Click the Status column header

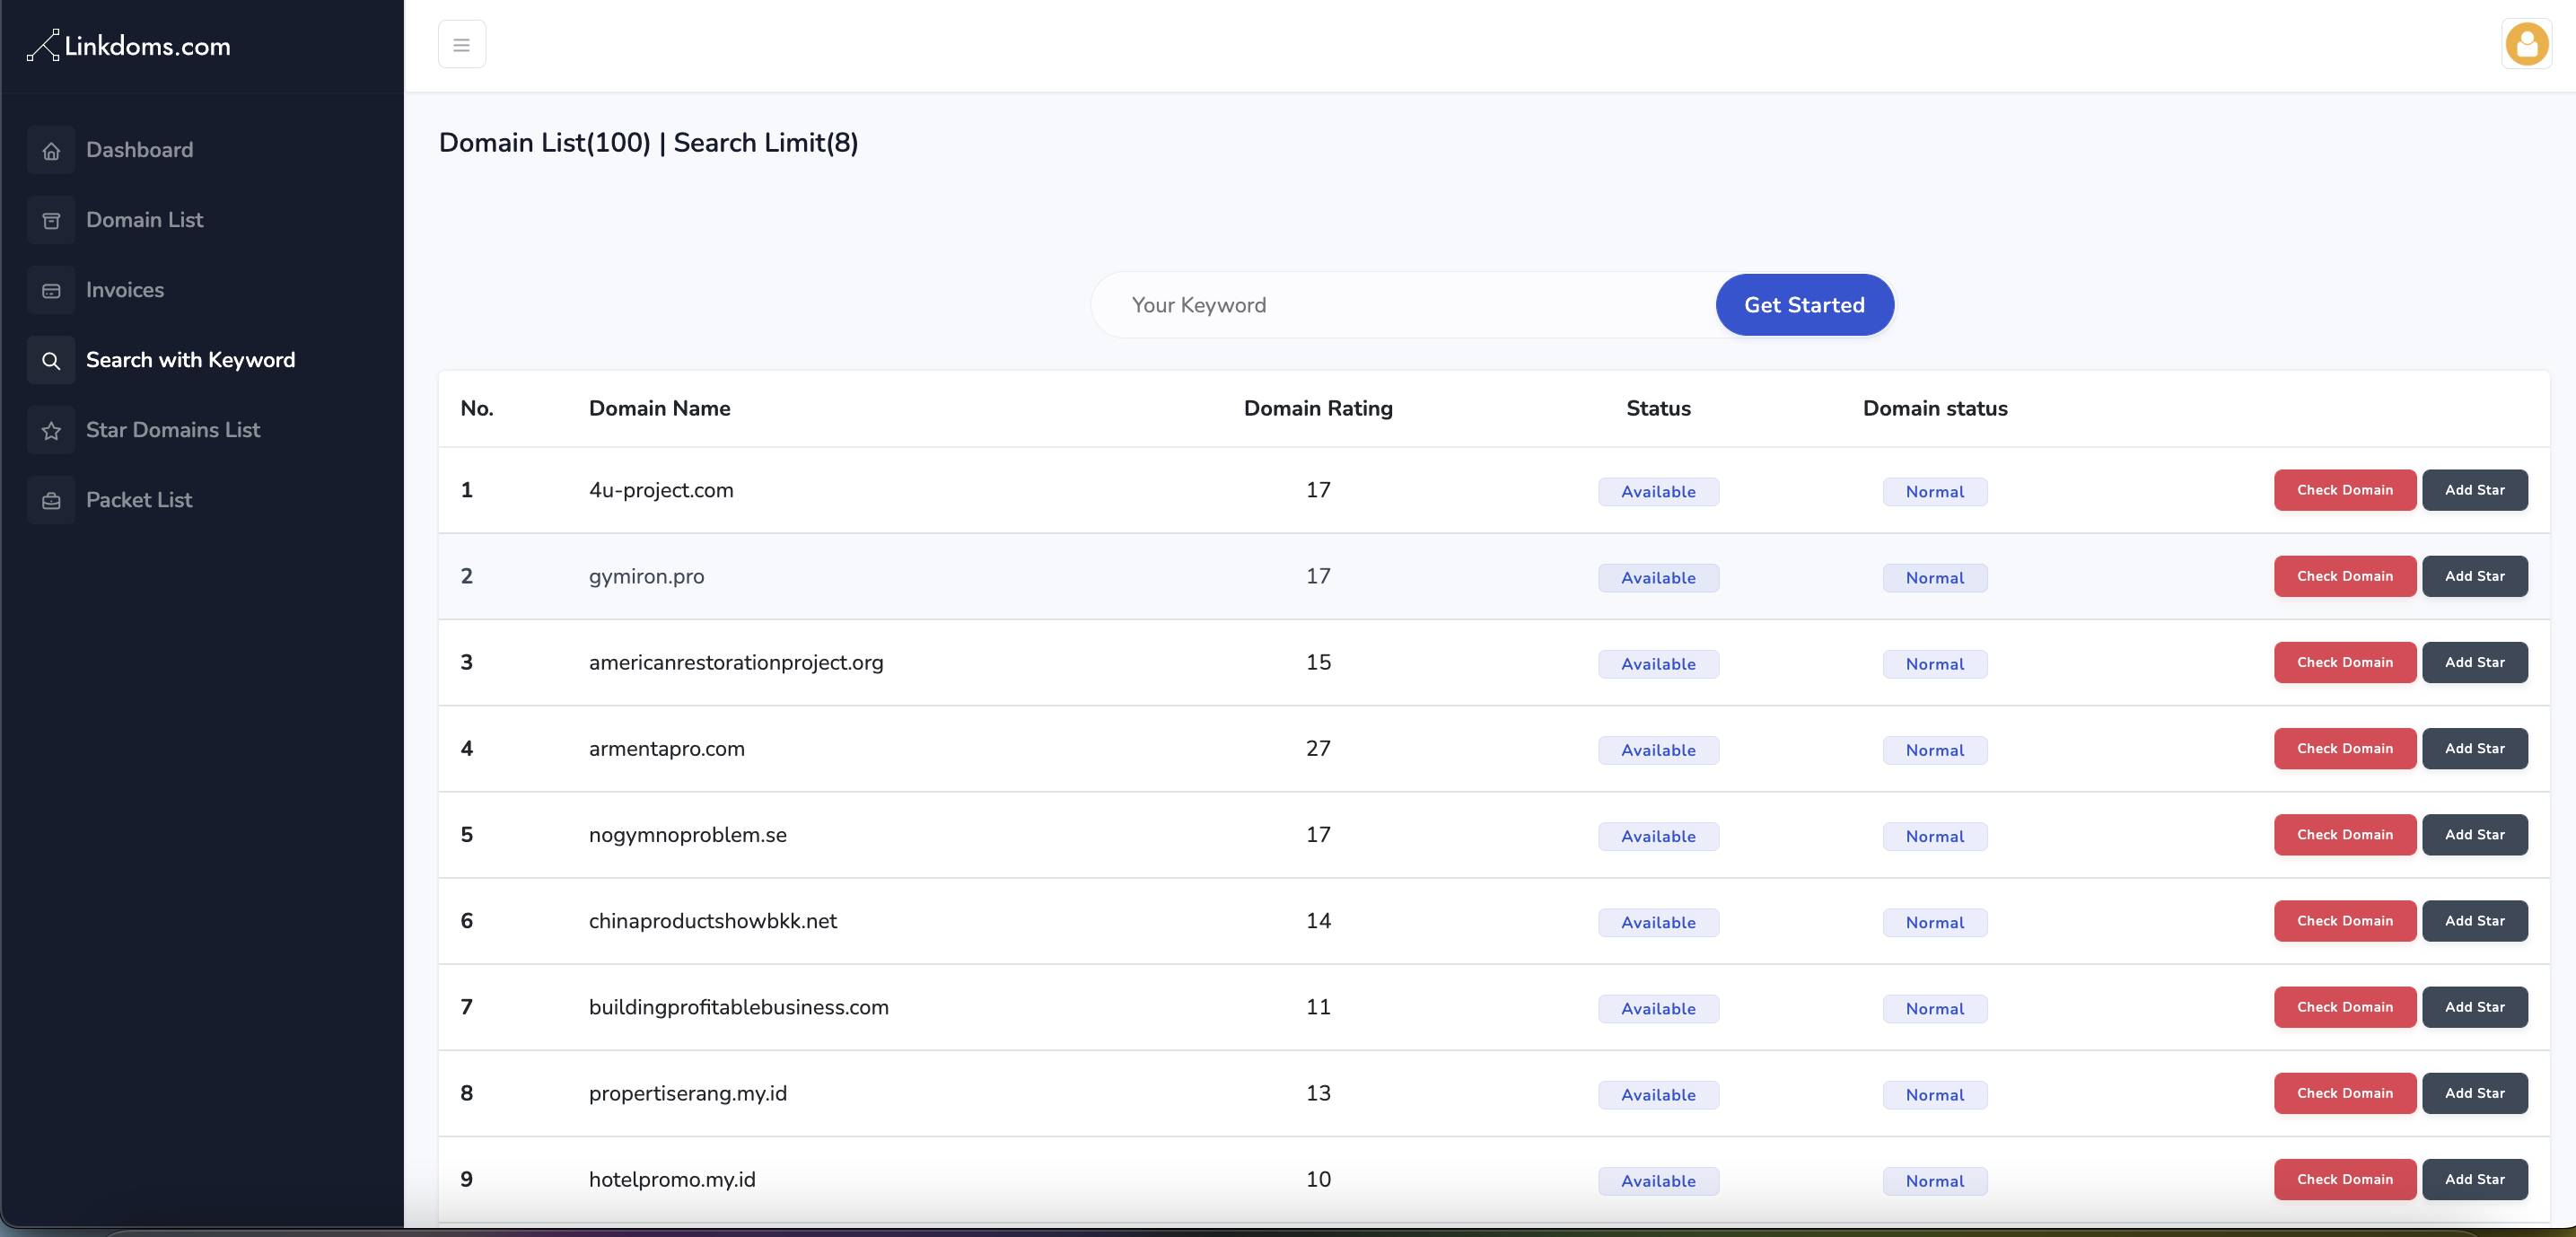pos(1658,408)
